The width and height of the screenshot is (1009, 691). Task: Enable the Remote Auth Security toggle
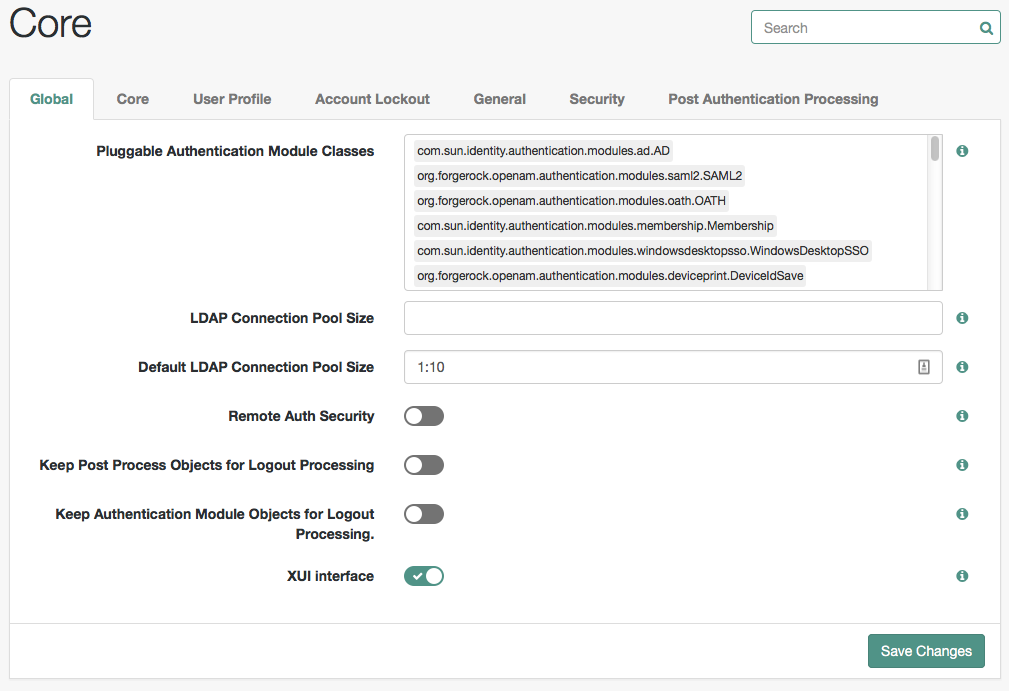[x=424, y=416]
